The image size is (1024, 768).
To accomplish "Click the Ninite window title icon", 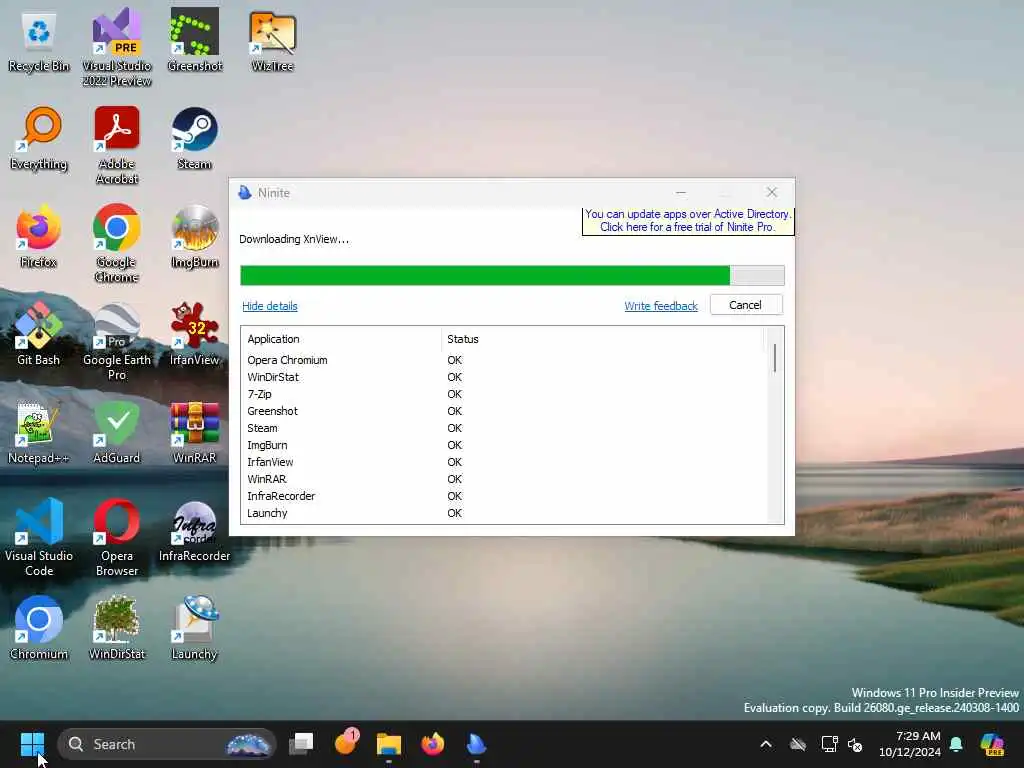I will pos(245,193).
